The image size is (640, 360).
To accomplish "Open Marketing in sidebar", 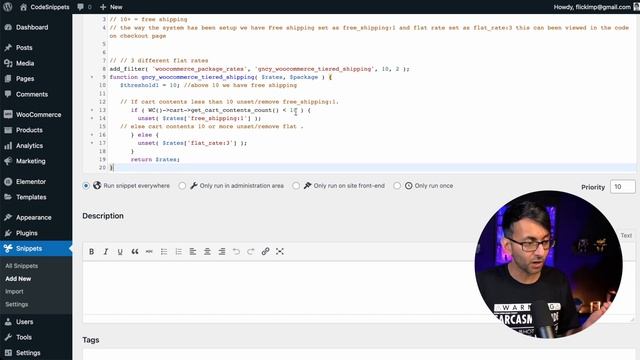I will (31, 161).
